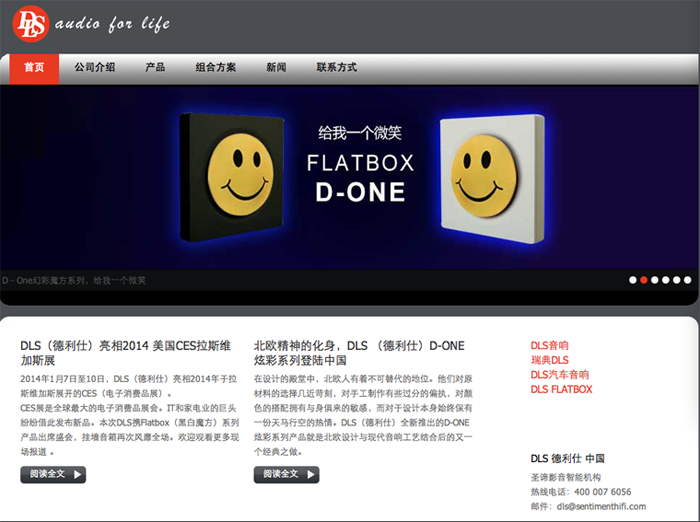The height and width of the screenshot is (522, 700).
Task: Select the active red slideshow dot
Action: pyautogui.click(x=644, y=280)
